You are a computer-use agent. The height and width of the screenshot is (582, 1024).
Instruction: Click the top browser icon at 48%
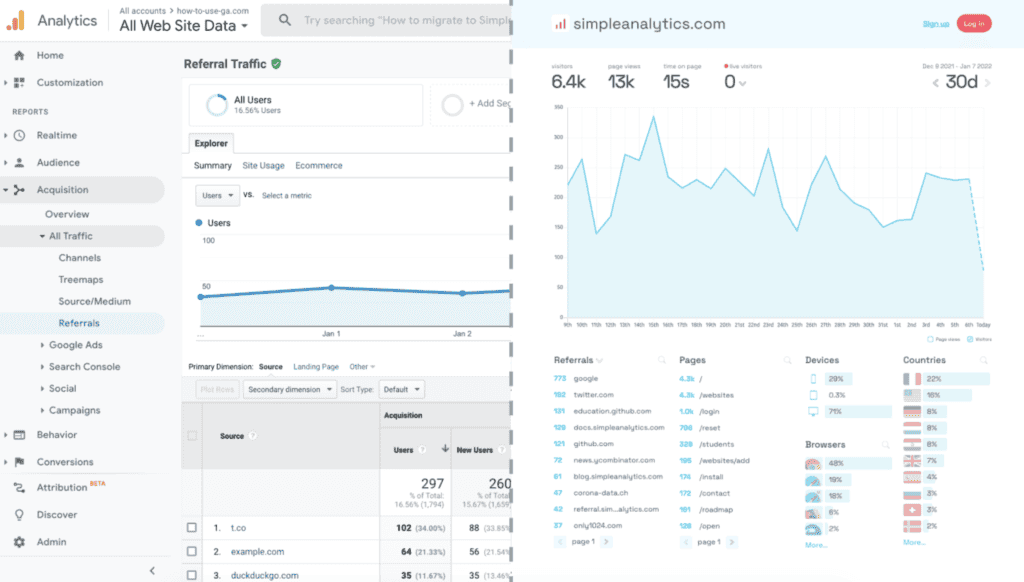pyautogui.click(x=813, y=464)
